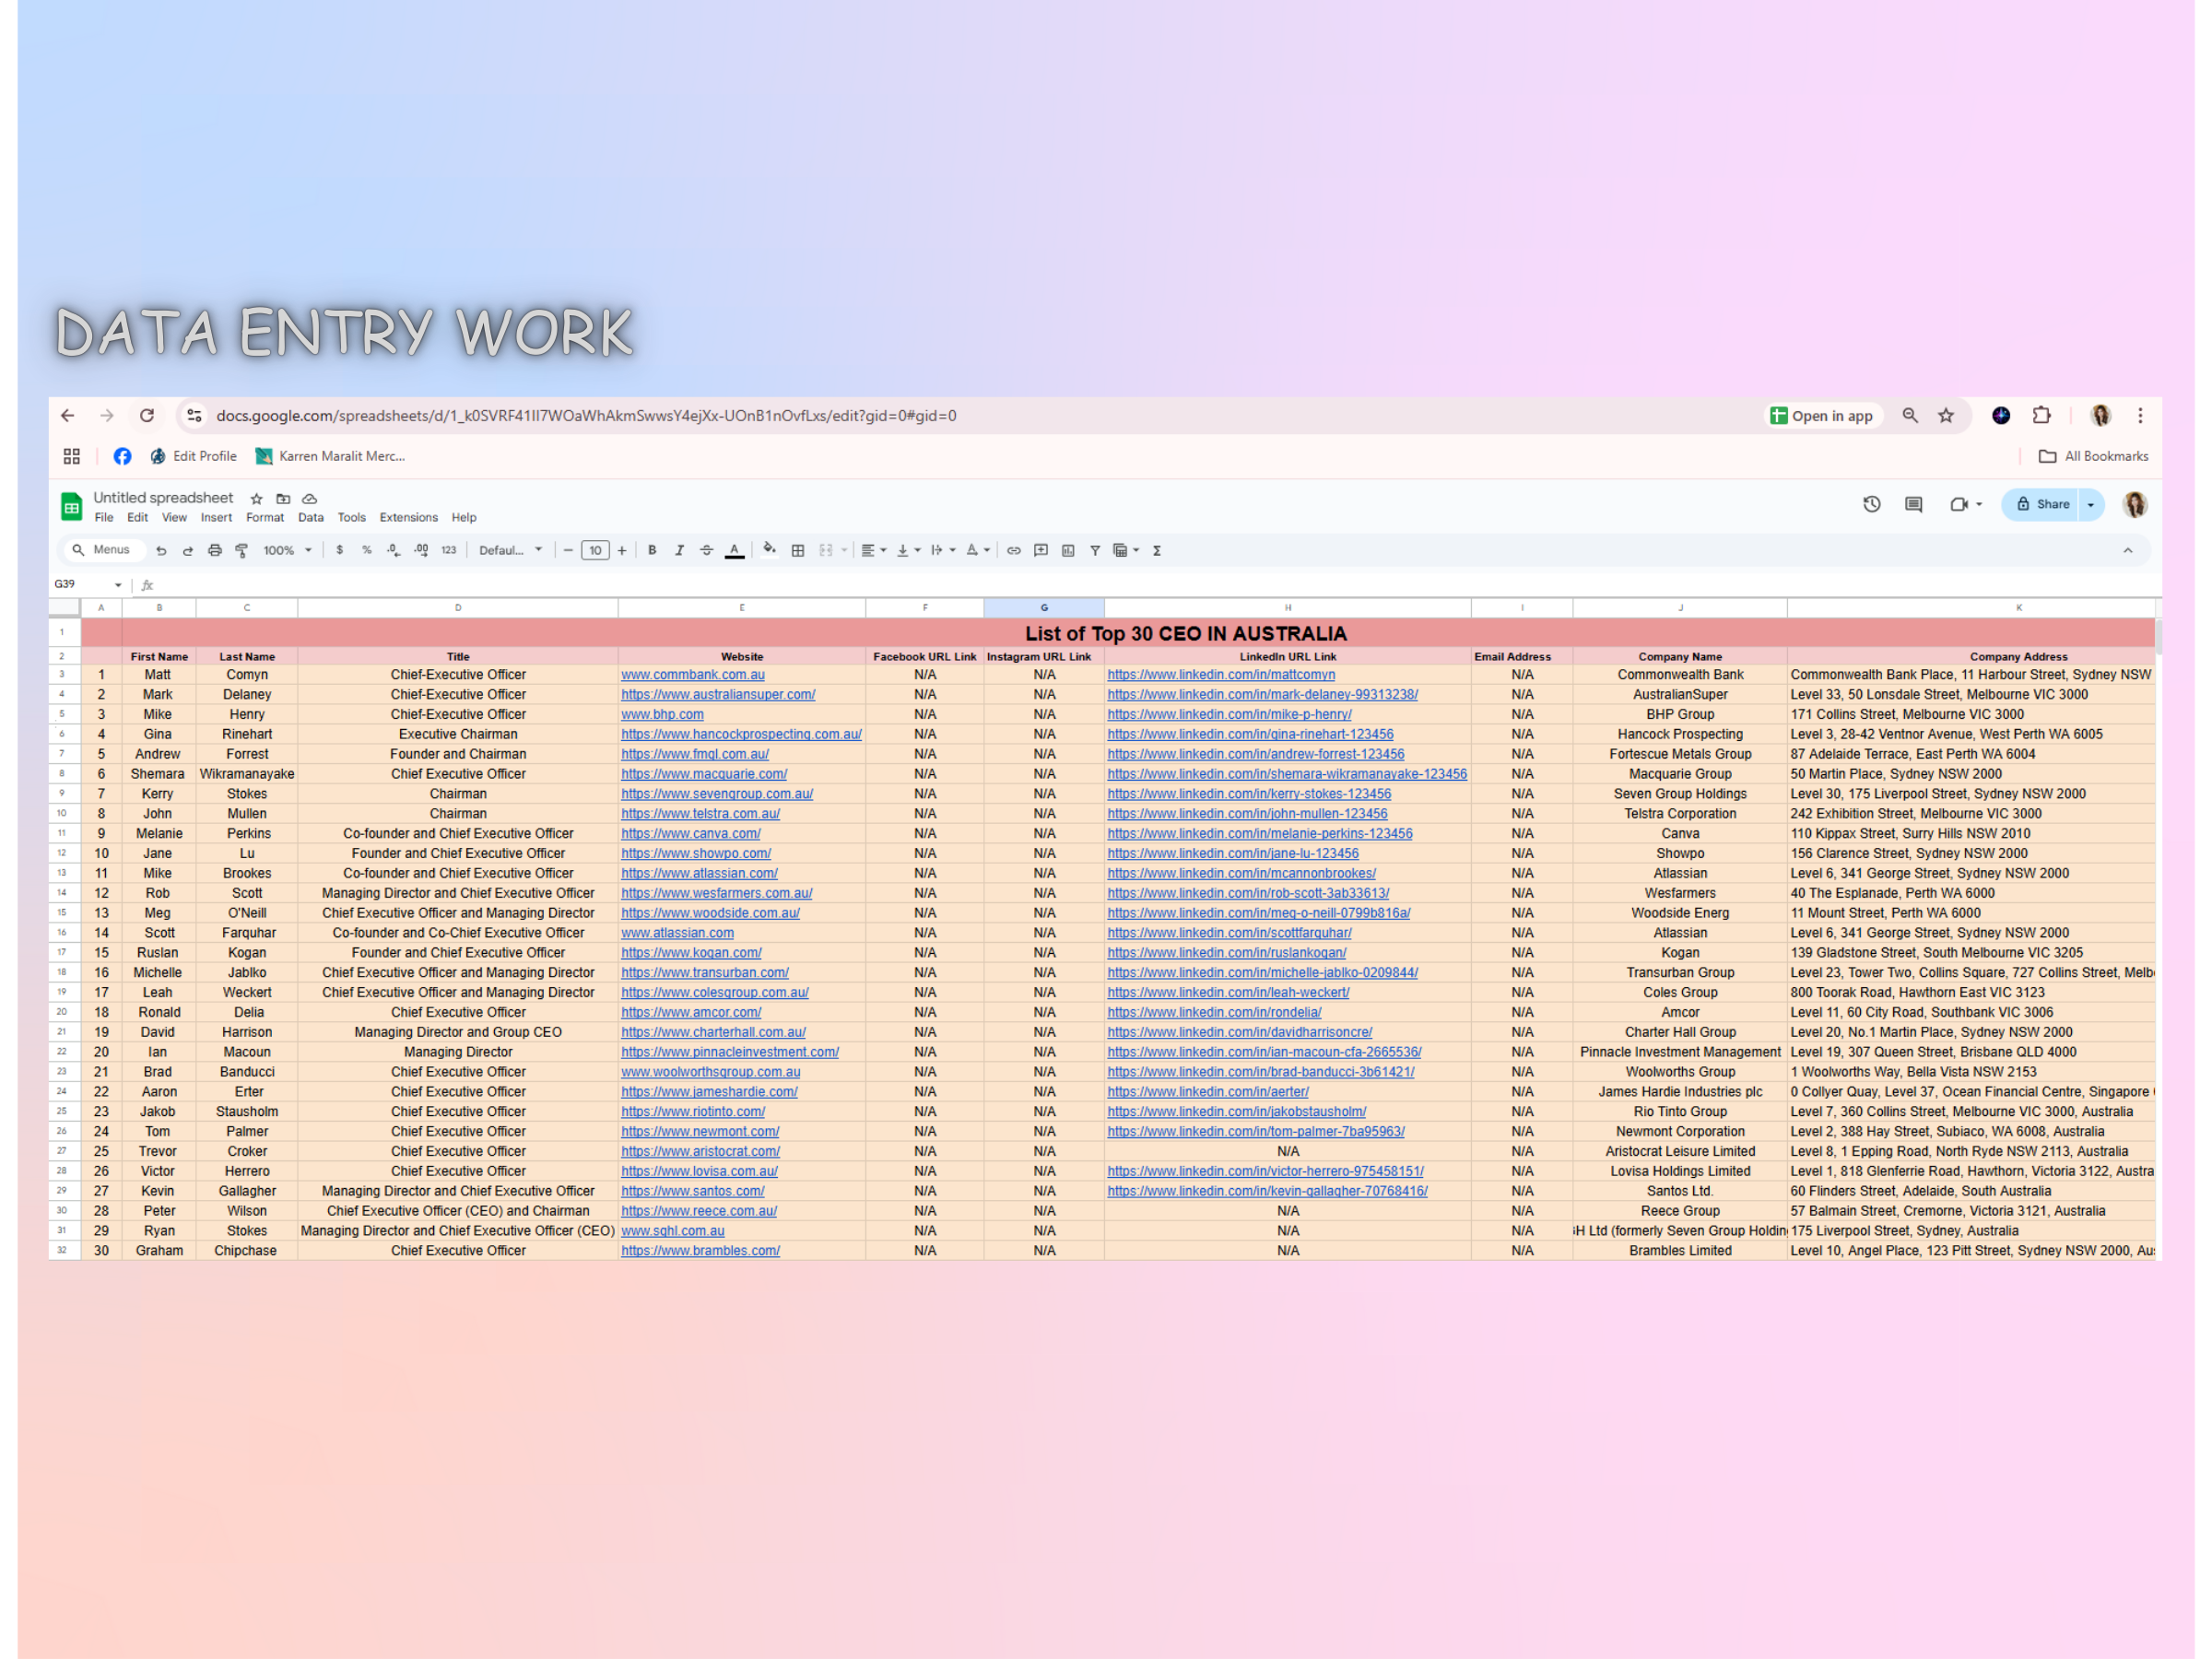Open the 100% zoom dropdown
The width and height of the screenshot is (2212, 1659).
click(x=287, y=550)
